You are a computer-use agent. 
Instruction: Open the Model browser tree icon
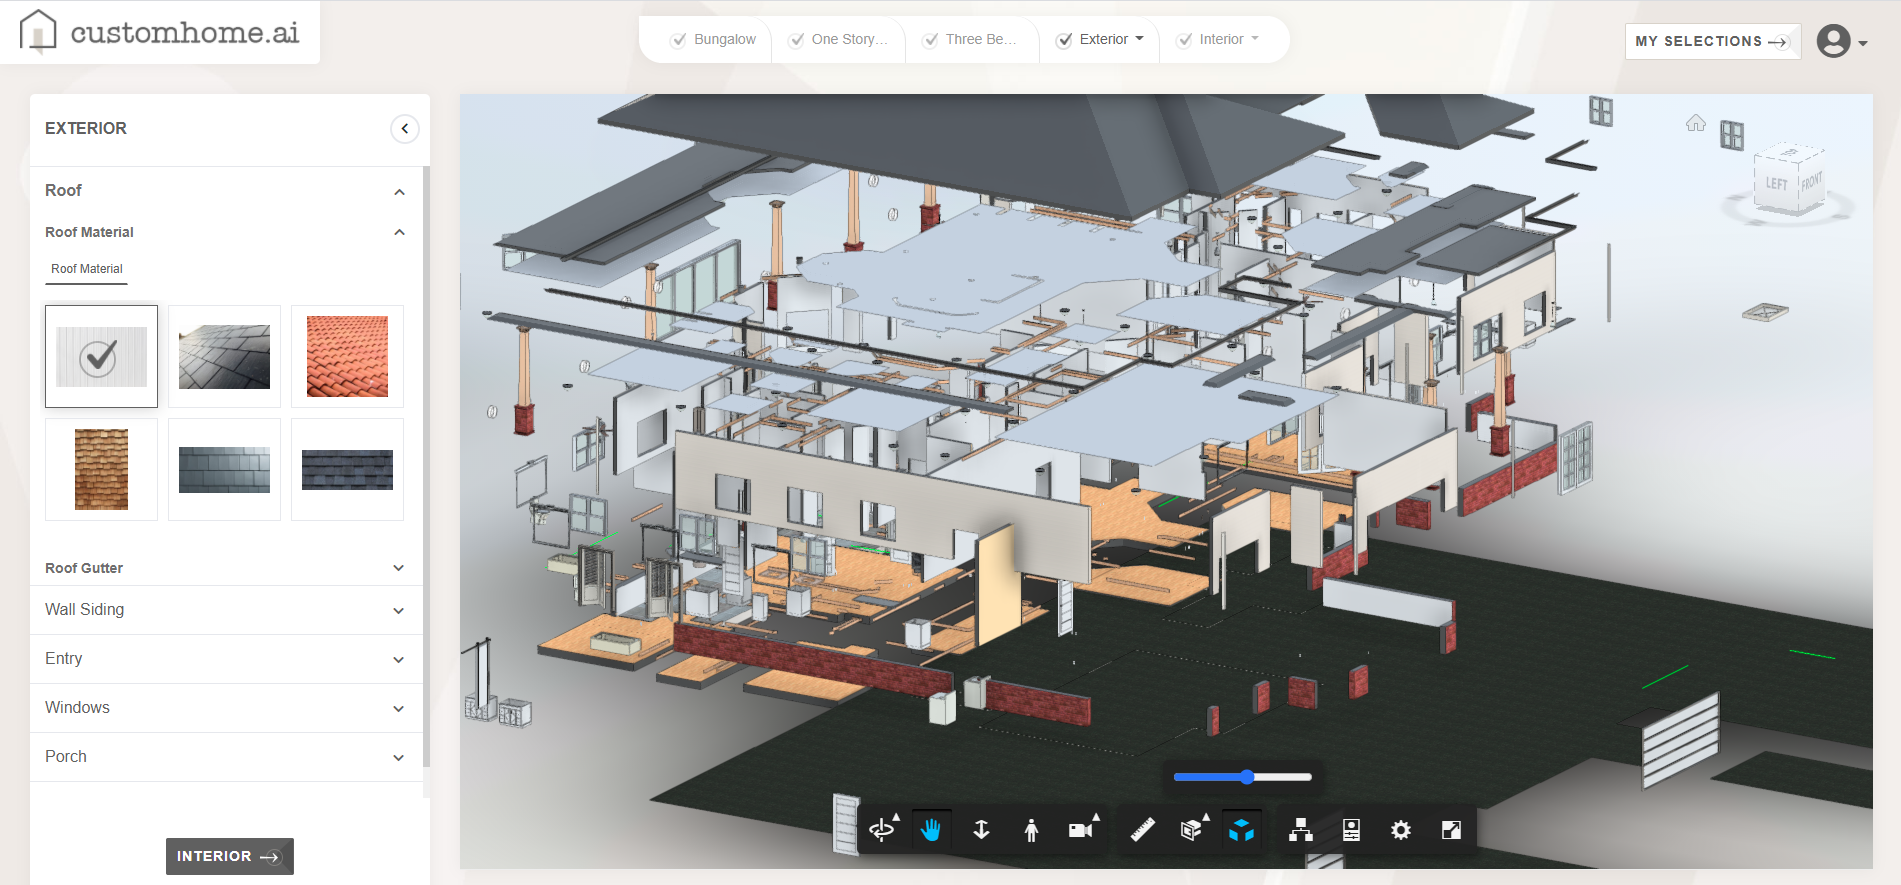1301,830
